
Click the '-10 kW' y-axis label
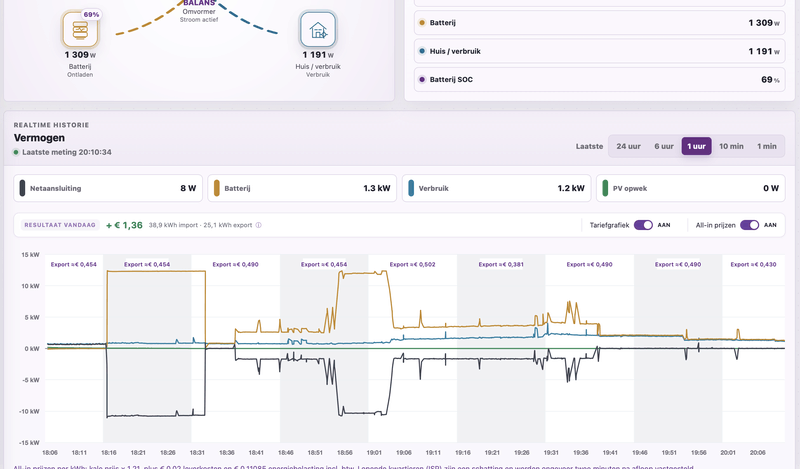click(29, 411)
